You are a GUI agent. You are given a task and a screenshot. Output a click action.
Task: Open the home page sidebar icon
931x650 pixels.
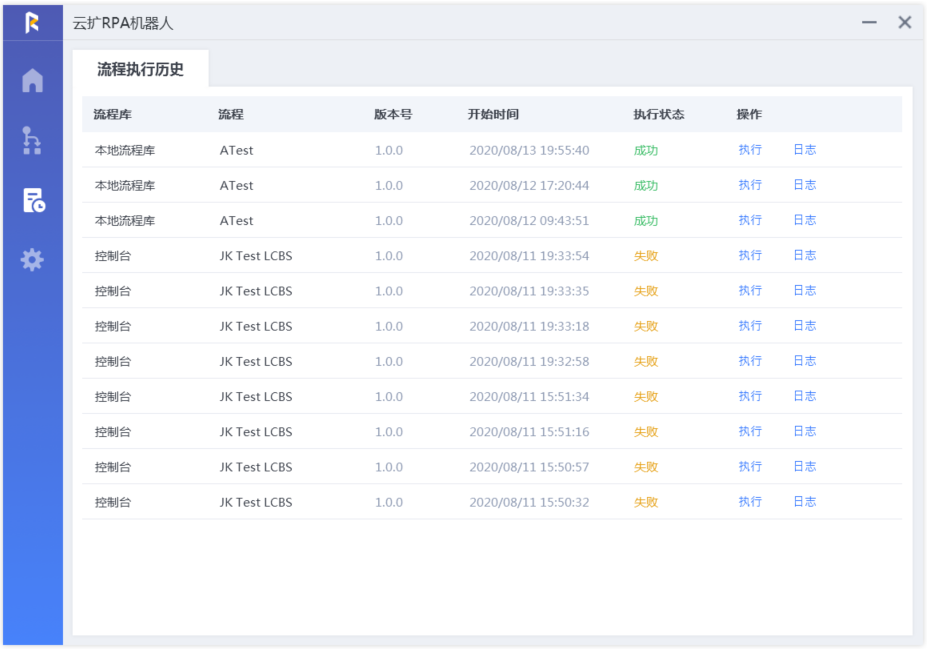click(33, 81)
